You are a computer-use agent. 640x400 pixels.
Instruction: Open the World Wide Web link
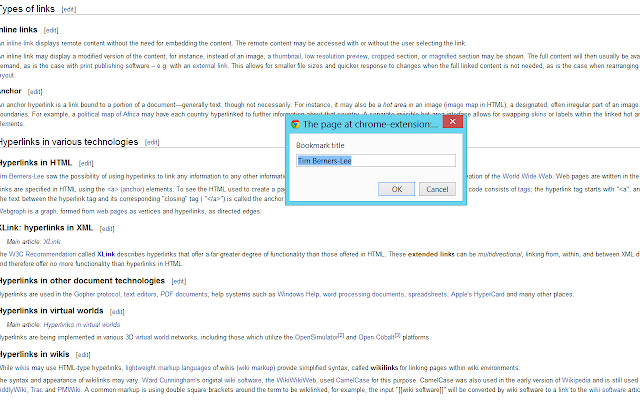(527, 176)
